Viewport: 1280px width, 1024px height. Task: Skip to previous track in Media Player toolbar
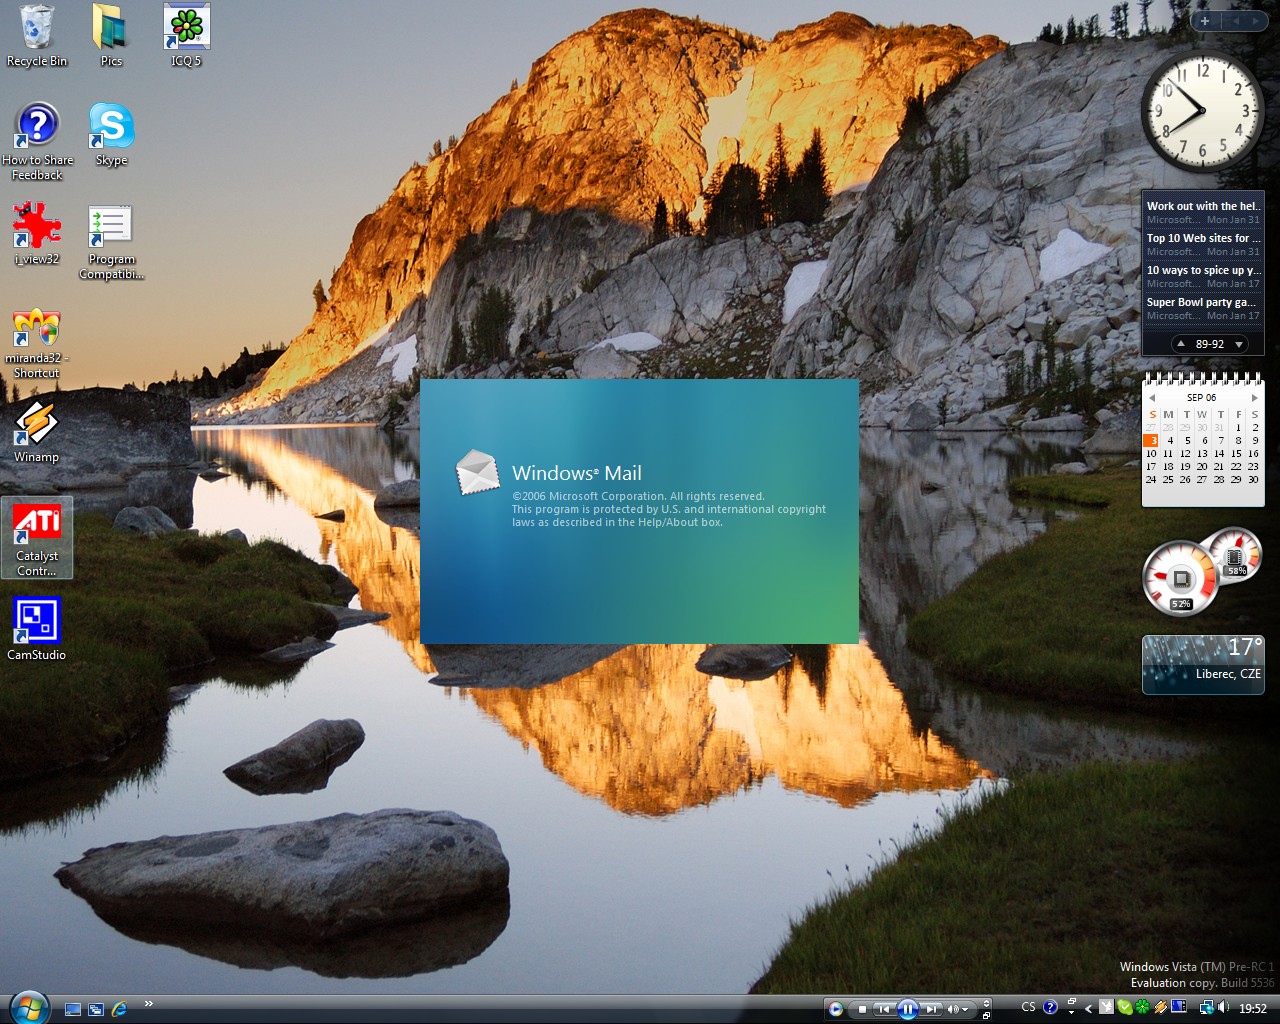[884, 1009]
